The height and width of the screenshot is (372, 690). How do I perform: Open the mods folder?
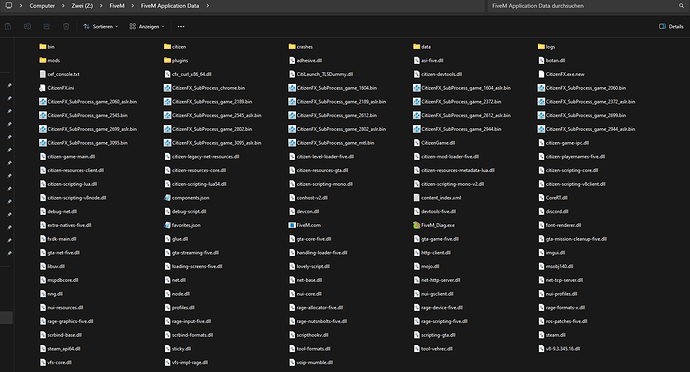(x=50, y=60)
